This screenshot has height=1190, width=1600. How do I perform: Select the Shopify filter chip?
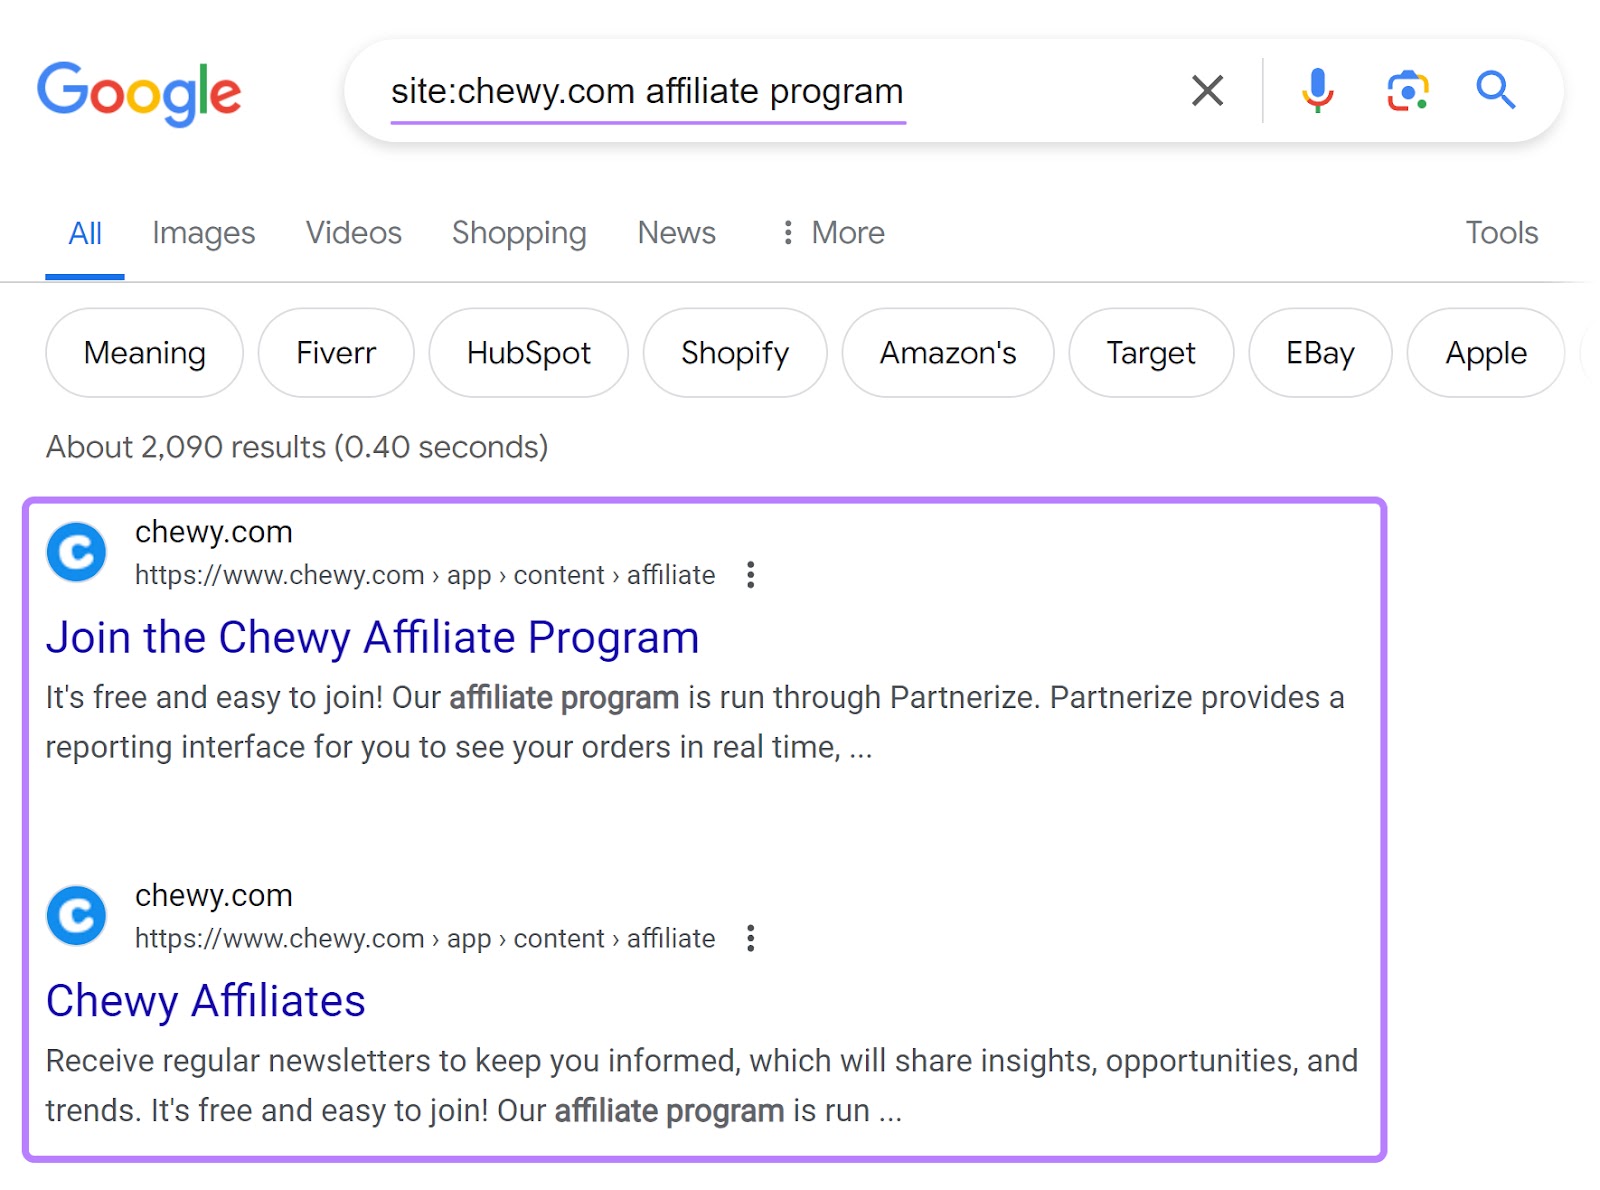[x=735, y=352]
